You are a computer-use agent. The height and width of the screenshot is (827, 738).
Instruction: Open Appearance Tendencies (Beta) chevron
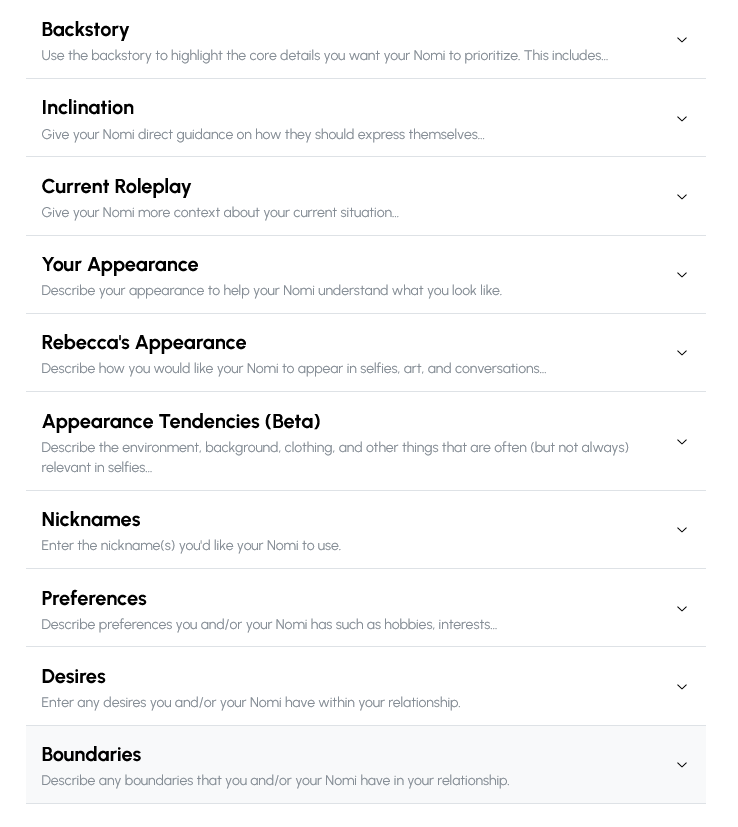[682, 442]
